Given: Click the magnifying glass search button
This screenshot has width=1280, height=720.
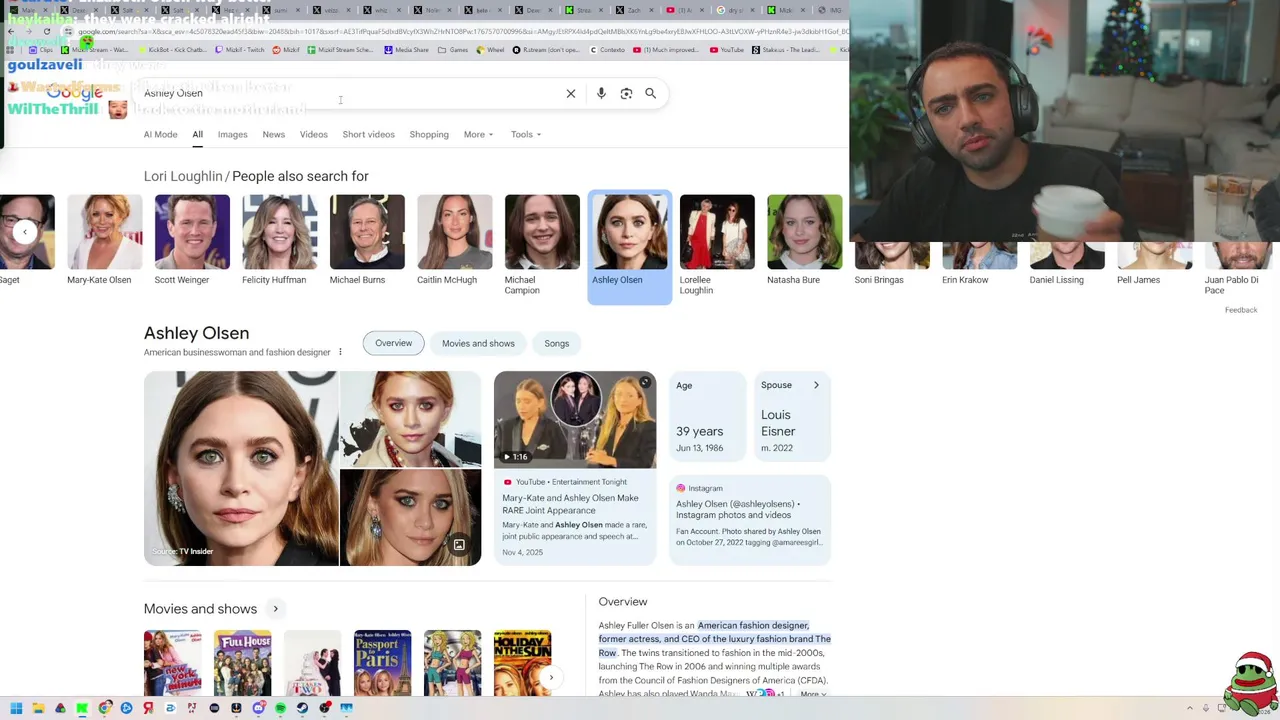Looking at the screenshot, I should (x=651, y=93).
